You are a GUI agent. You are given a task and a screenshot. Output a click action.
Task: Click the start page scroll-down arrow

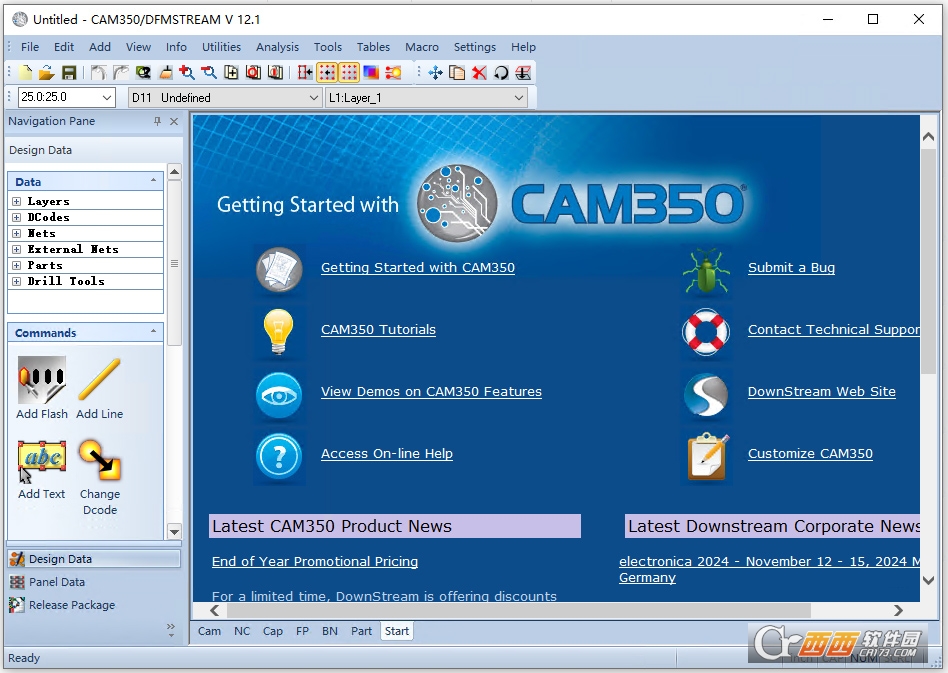(929, 580)
